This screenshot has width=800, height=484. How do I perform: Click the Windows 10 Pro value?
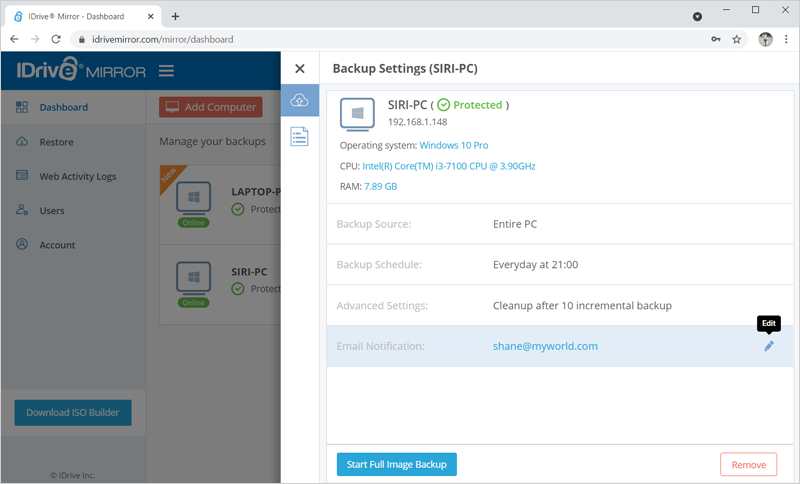(454, 145)
